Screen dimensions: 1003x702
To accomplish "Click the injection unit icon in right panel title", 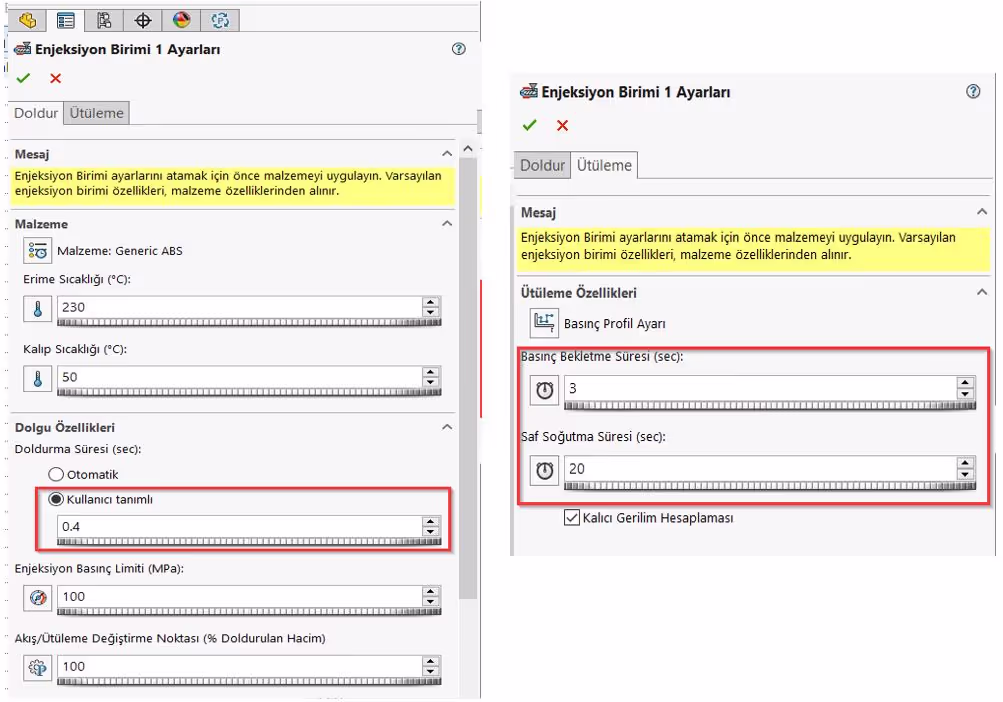I will point(529,92).
